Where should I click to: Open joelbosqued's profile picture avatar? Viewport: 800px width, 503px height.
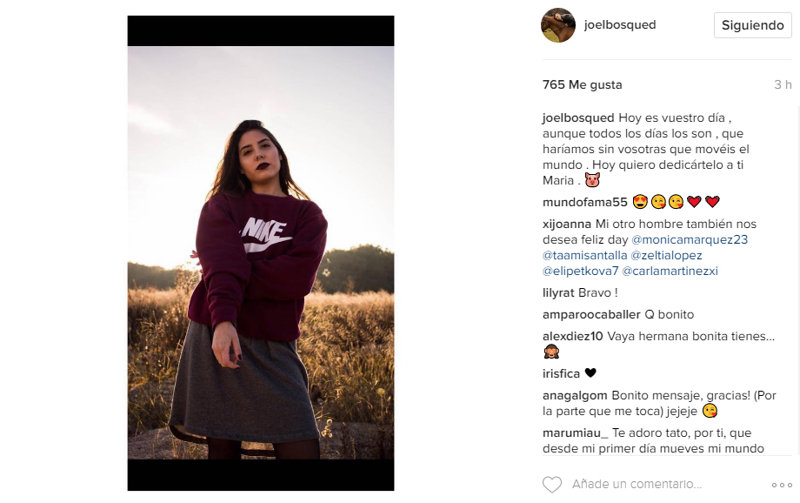558,25
